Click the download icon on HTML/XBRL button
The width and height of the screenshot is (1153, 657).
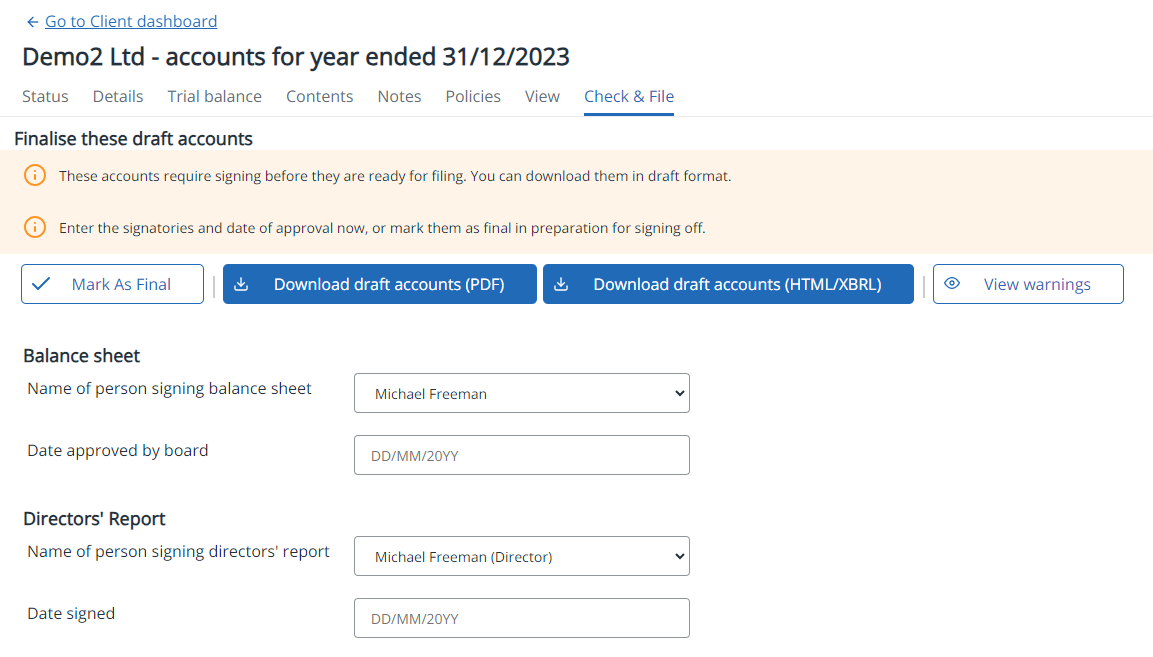(561, 284)
